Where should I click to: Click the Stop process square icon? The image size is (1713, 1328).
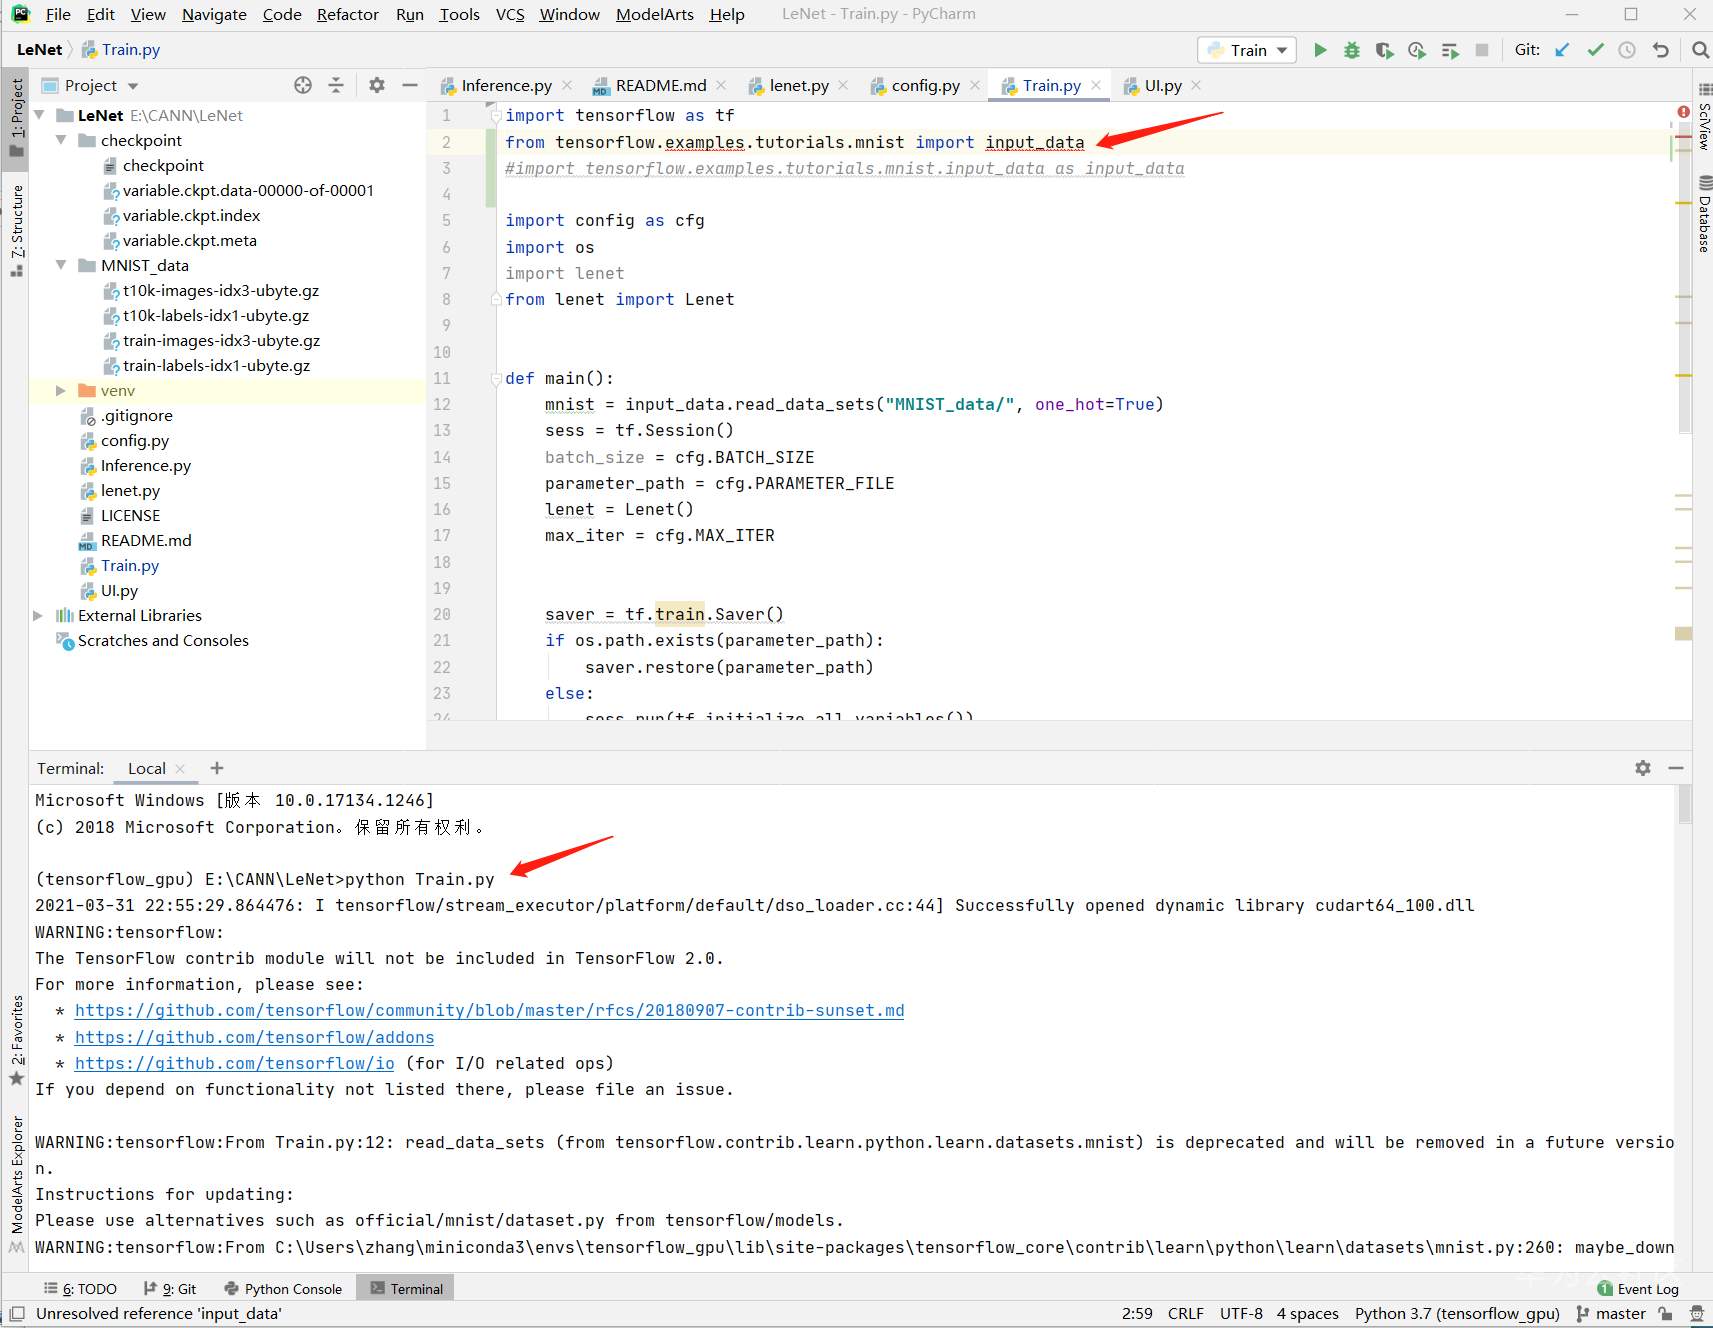point(1482,50)
